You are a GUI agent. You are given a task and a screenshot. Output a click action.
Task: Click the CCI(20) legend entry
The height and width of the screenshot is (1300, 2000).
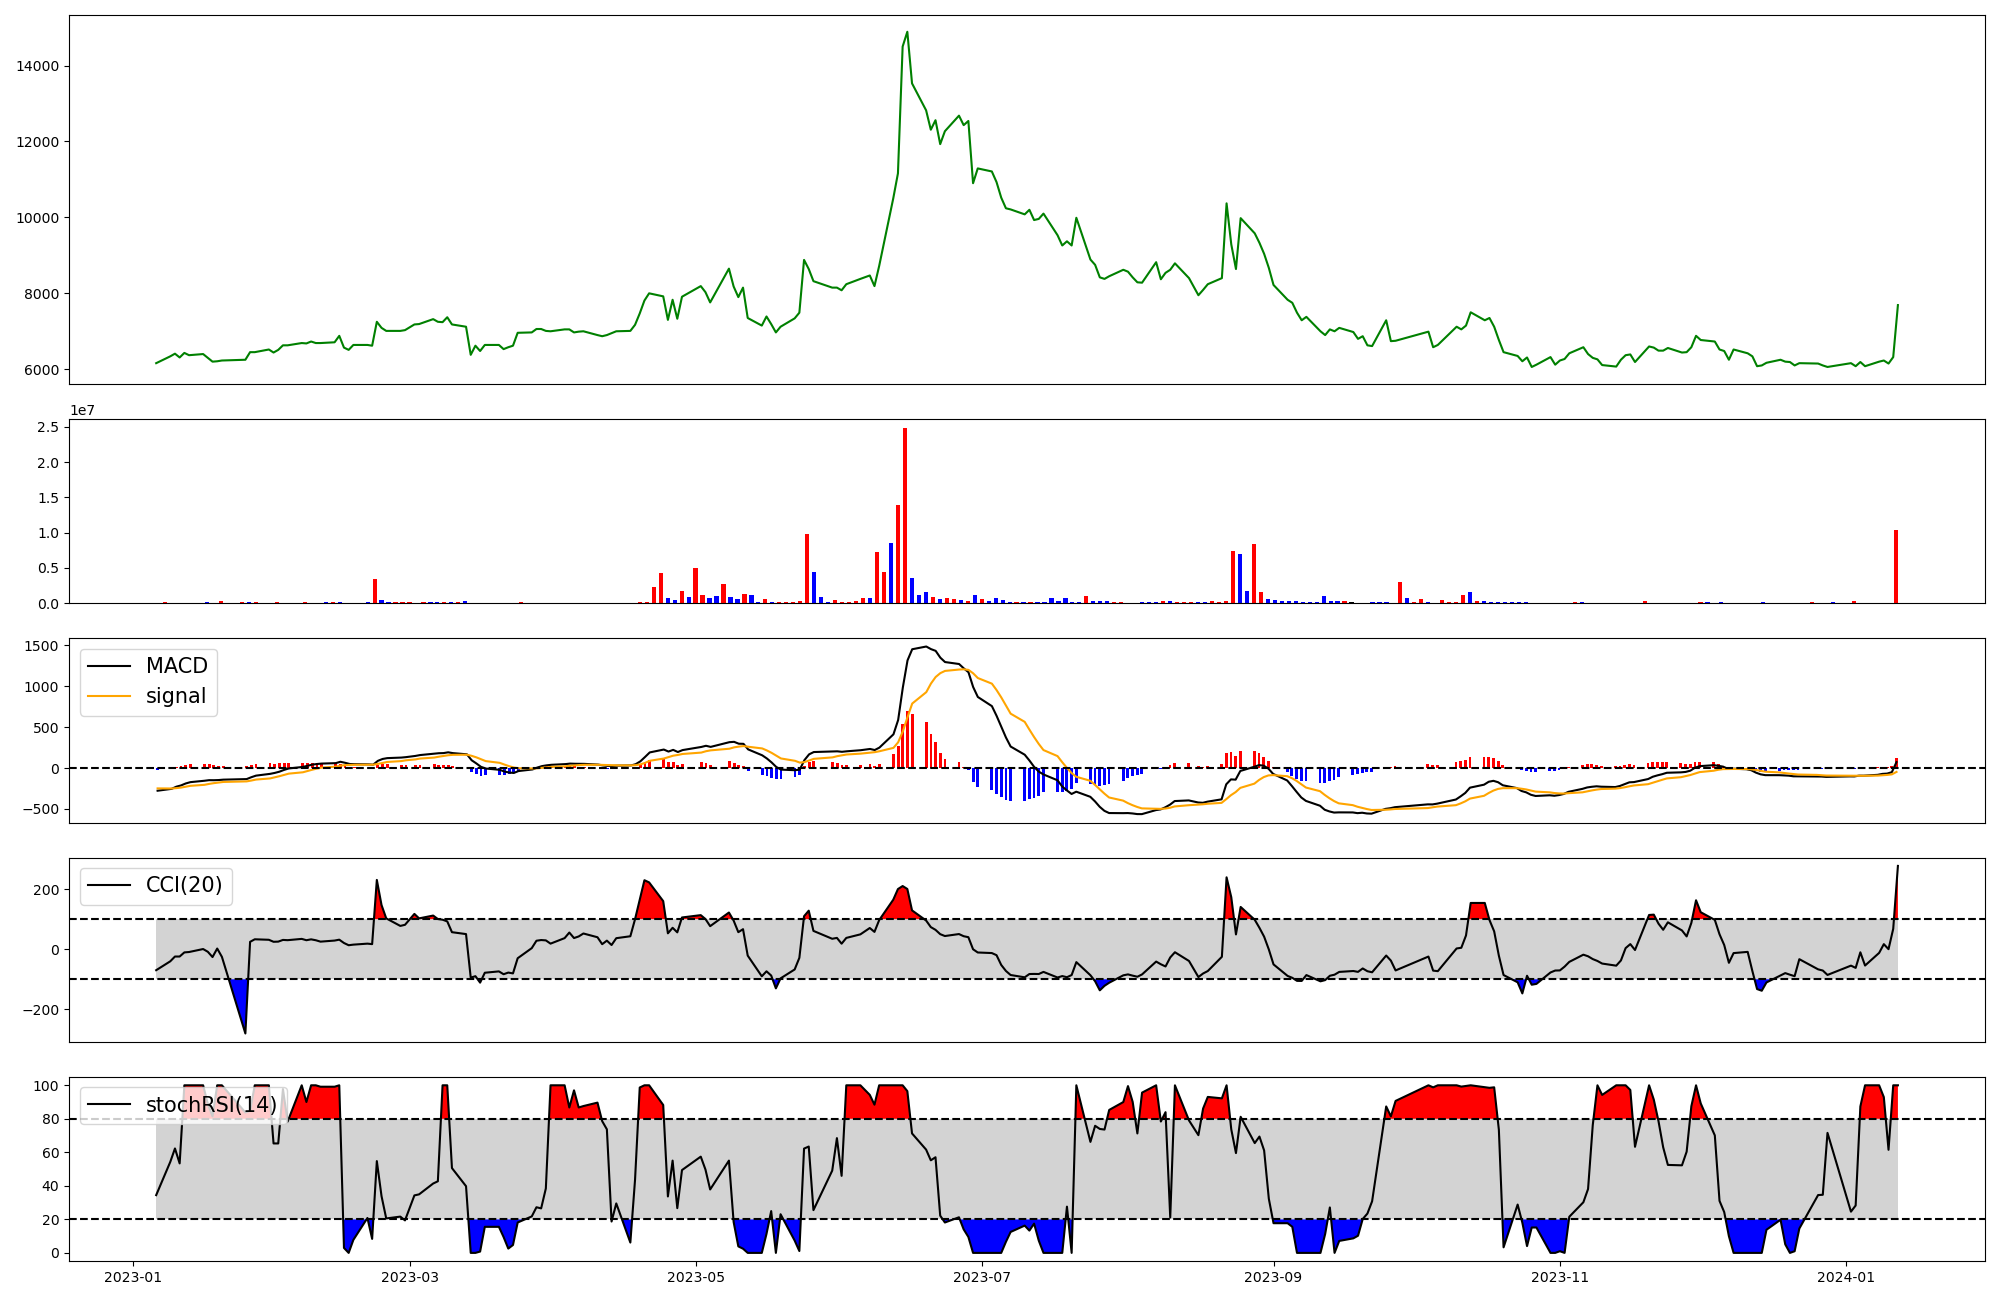(x=184, y=885)
